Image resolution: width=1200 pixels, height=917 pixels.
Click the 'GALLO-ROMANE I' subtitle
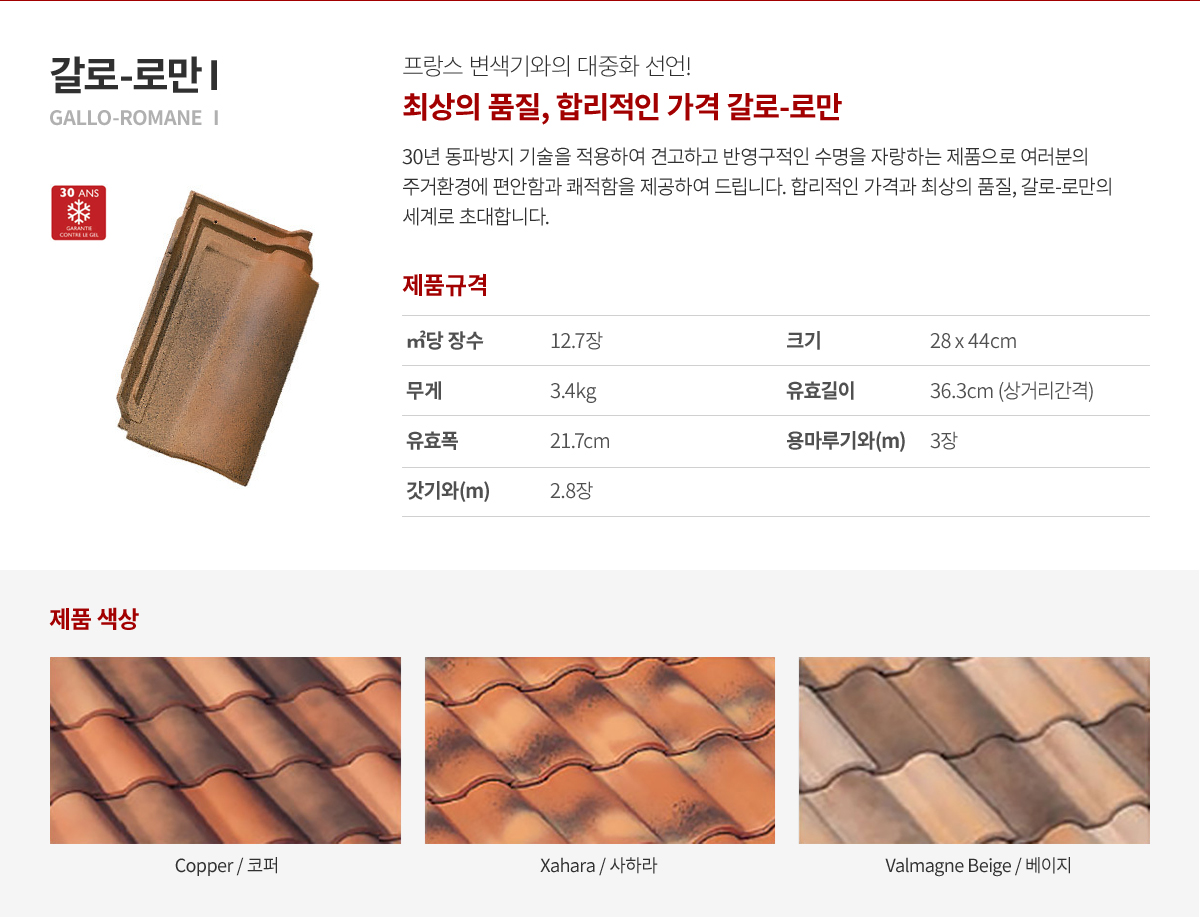click(134, 118)
